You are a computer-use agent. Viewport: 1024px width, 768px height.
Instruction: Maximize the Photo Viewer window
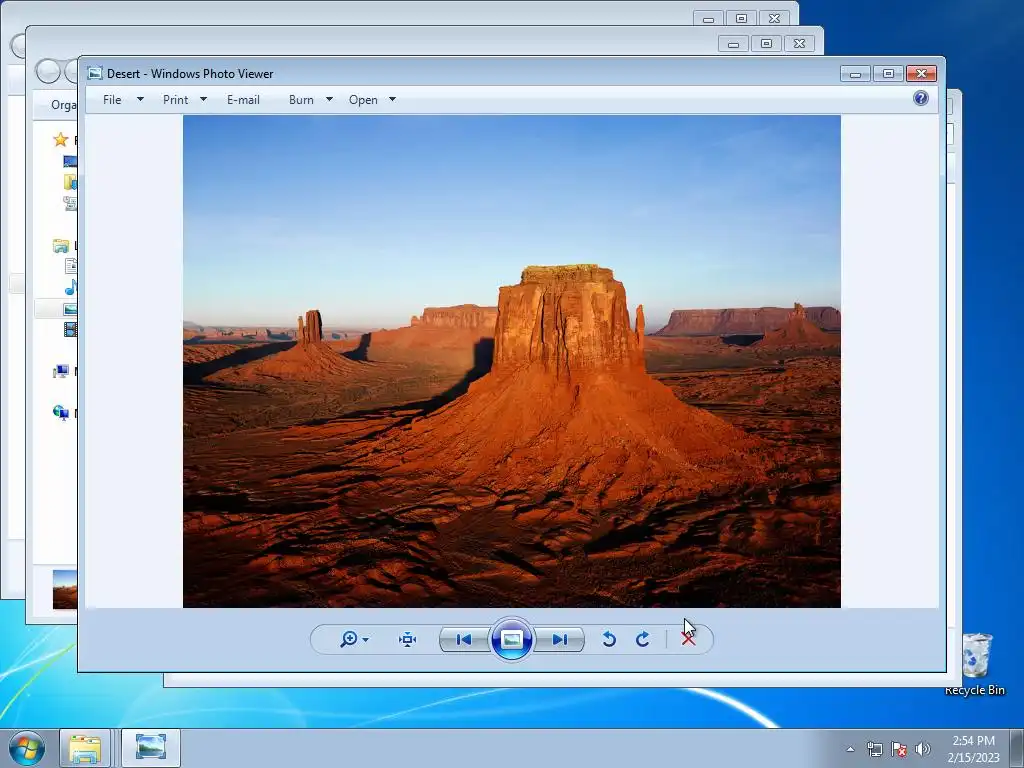(x=888, y=74)
